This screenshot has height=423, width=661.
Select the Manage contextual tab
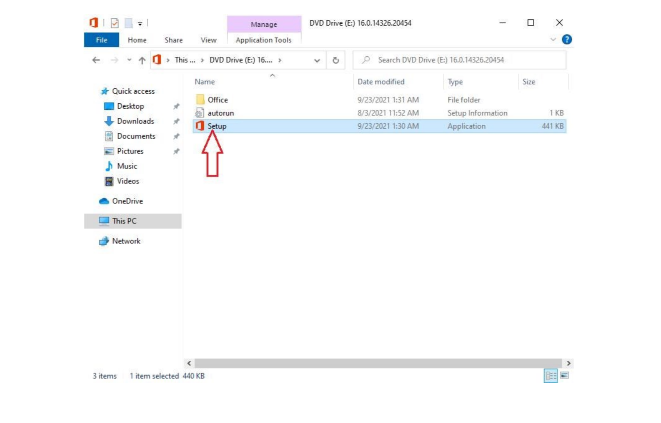coord(264,24)
